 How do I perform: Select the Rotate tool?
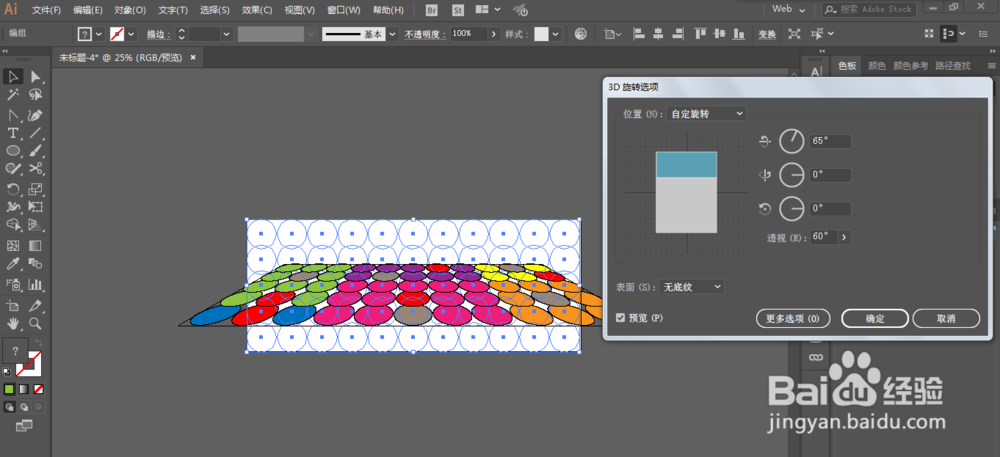point(13,189)
